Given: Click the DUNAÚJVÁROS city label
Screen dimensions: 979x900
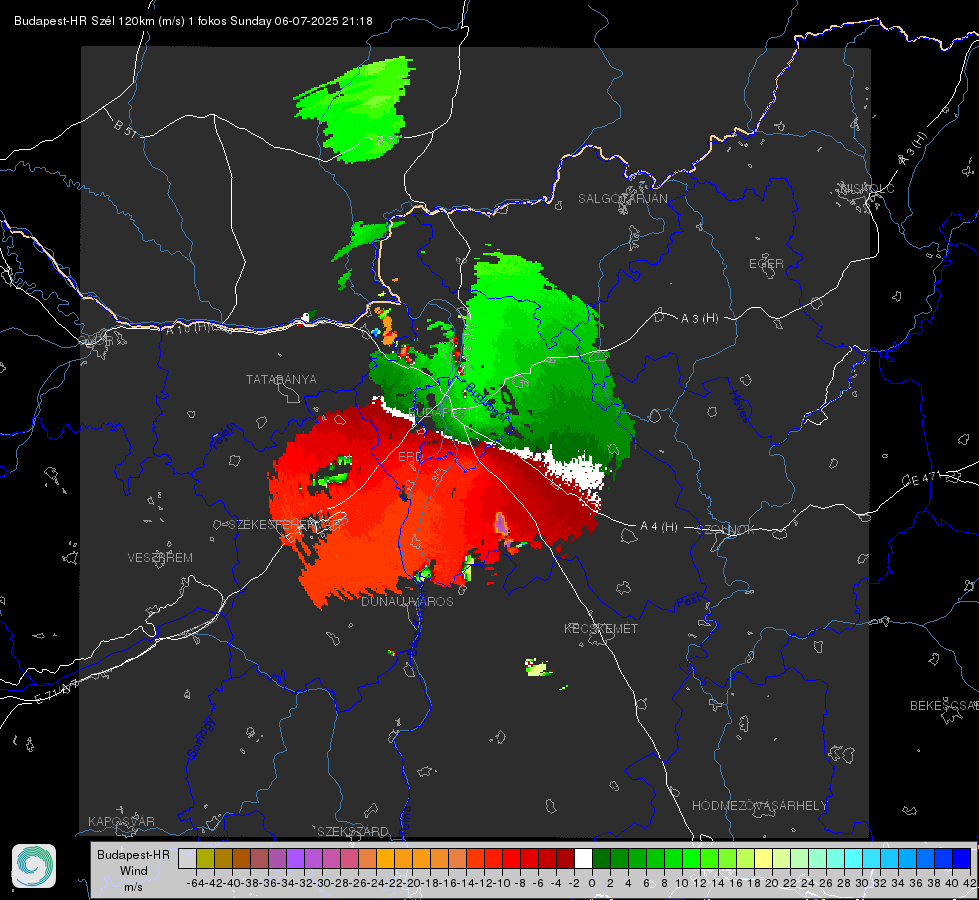Looking at the screenshot, I should [407, 601].
